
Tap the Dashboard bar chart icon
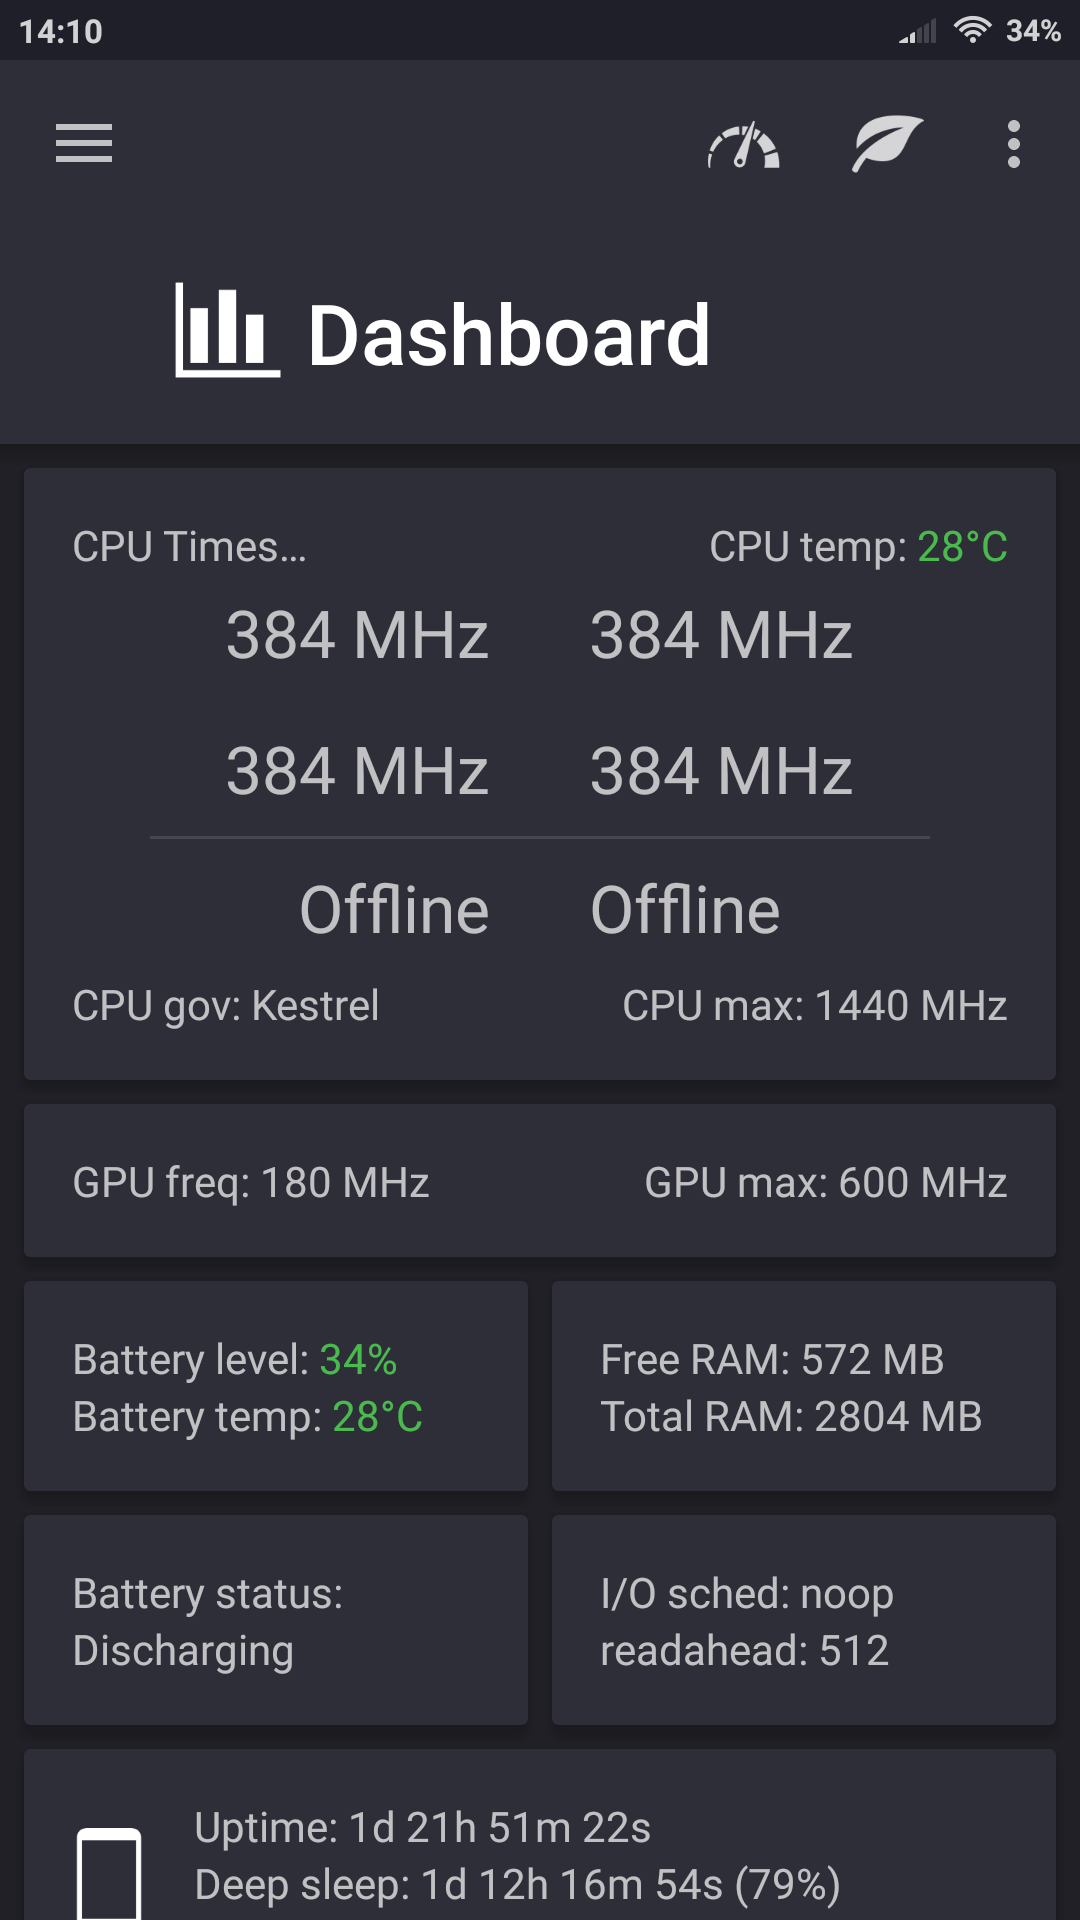click(227, 331)
